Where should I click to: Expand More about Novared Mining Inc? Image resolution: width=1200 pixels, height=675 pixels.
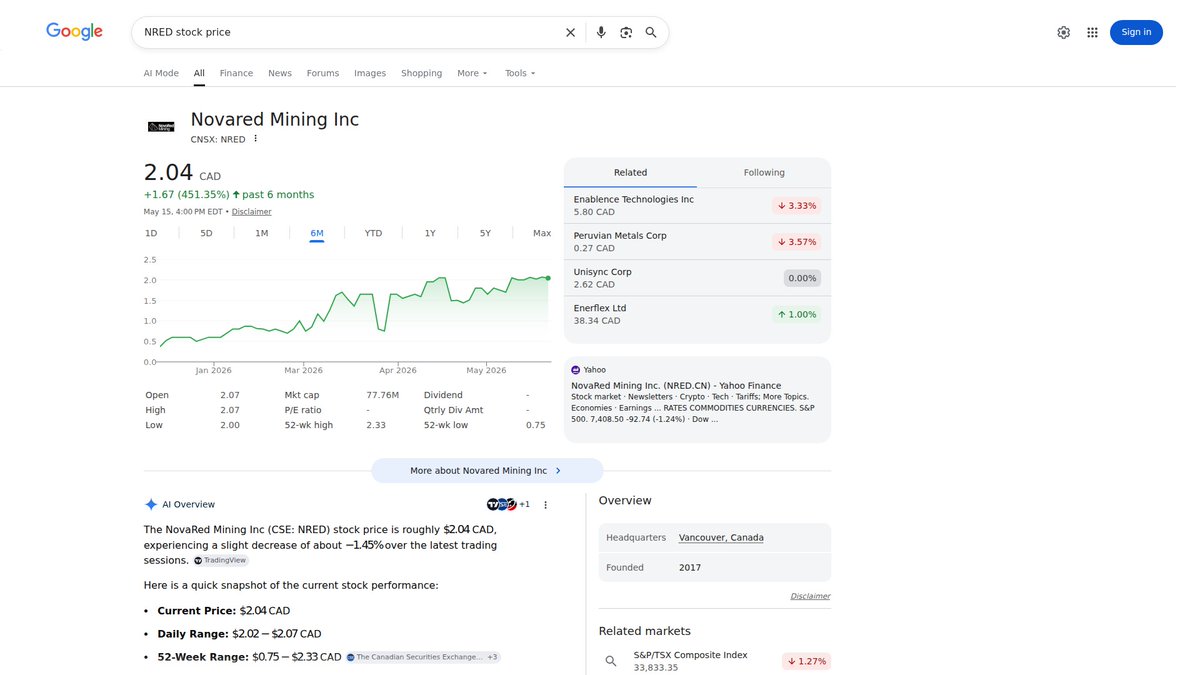(x=487, y=471)
